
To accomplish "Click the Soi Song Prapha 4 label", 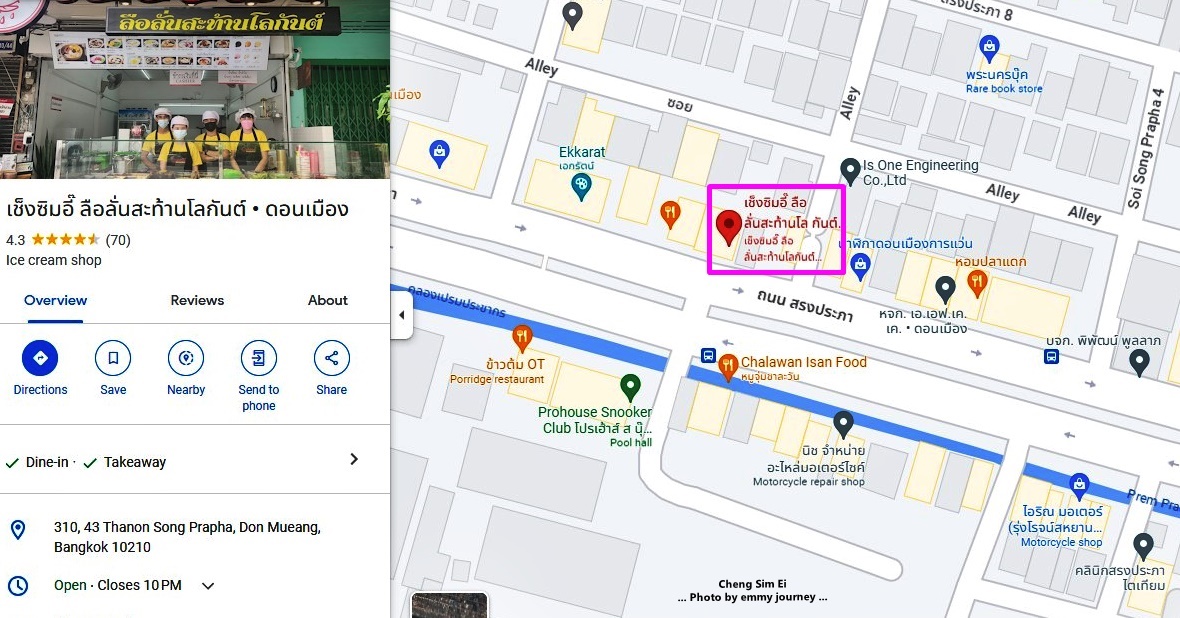I will click(1146, 149).
